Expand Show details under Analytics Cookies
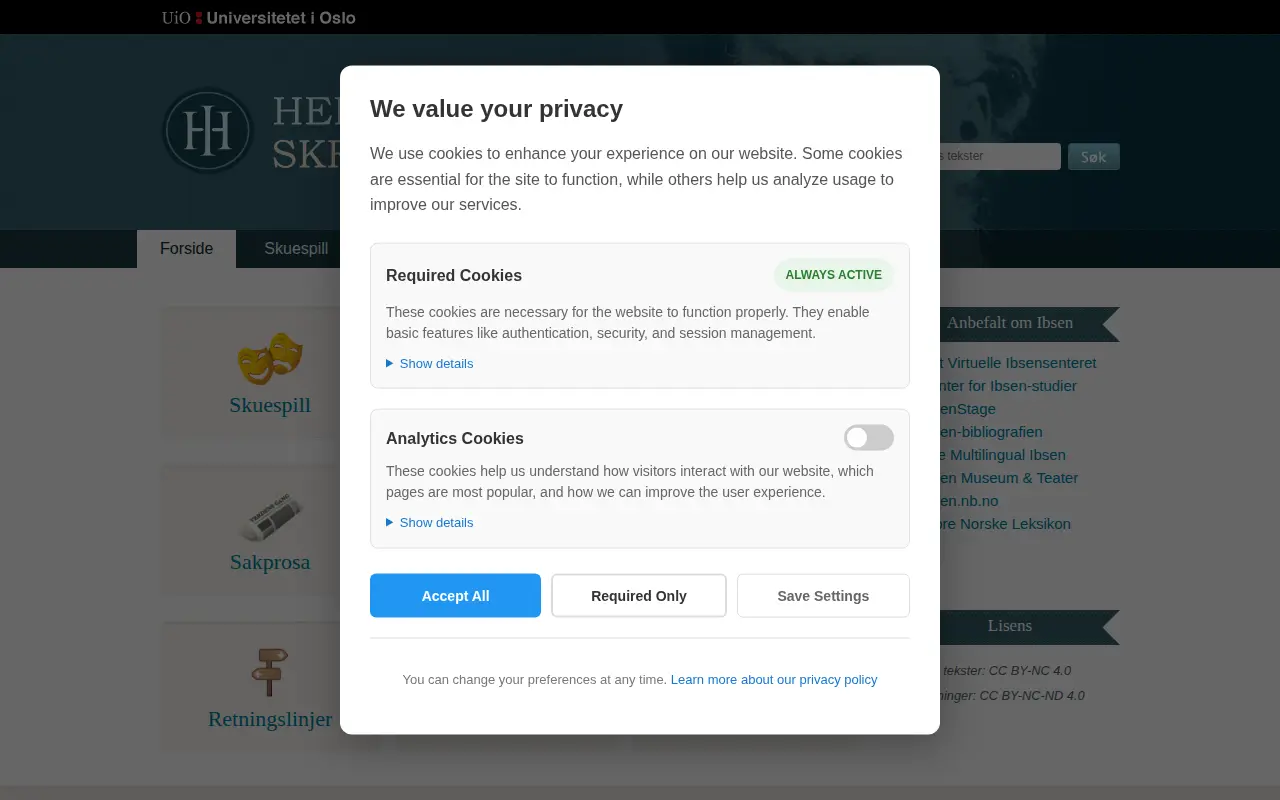 pos(430,523)
